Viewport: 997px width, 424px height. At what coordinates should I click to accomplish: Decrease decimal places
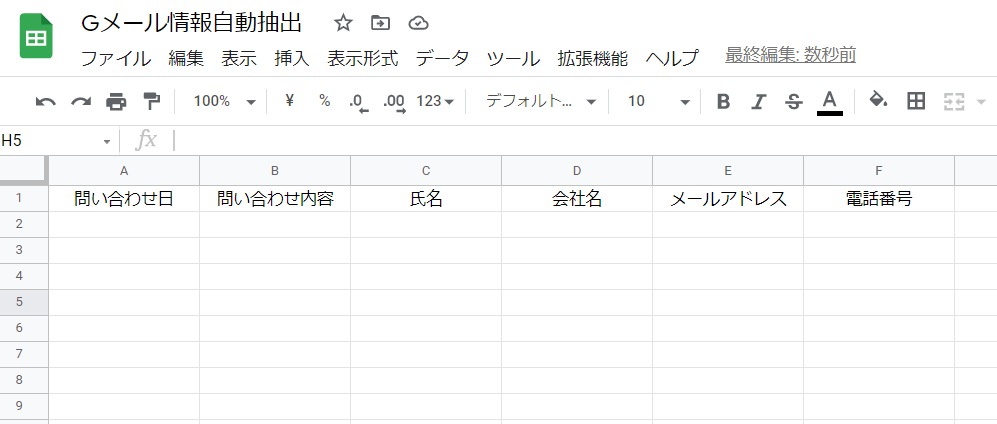tap(359, 102)
